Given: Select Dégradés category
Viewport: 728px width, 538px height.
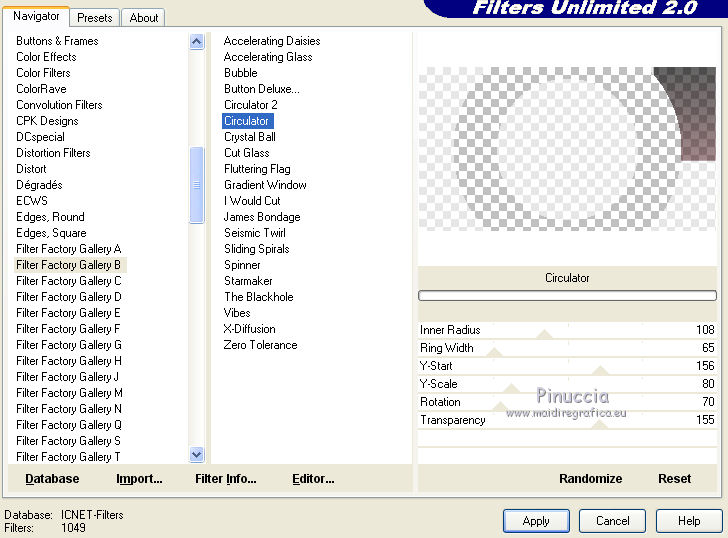Looking at the screenshot, I should pyautogui.click(x=39, y=185).
